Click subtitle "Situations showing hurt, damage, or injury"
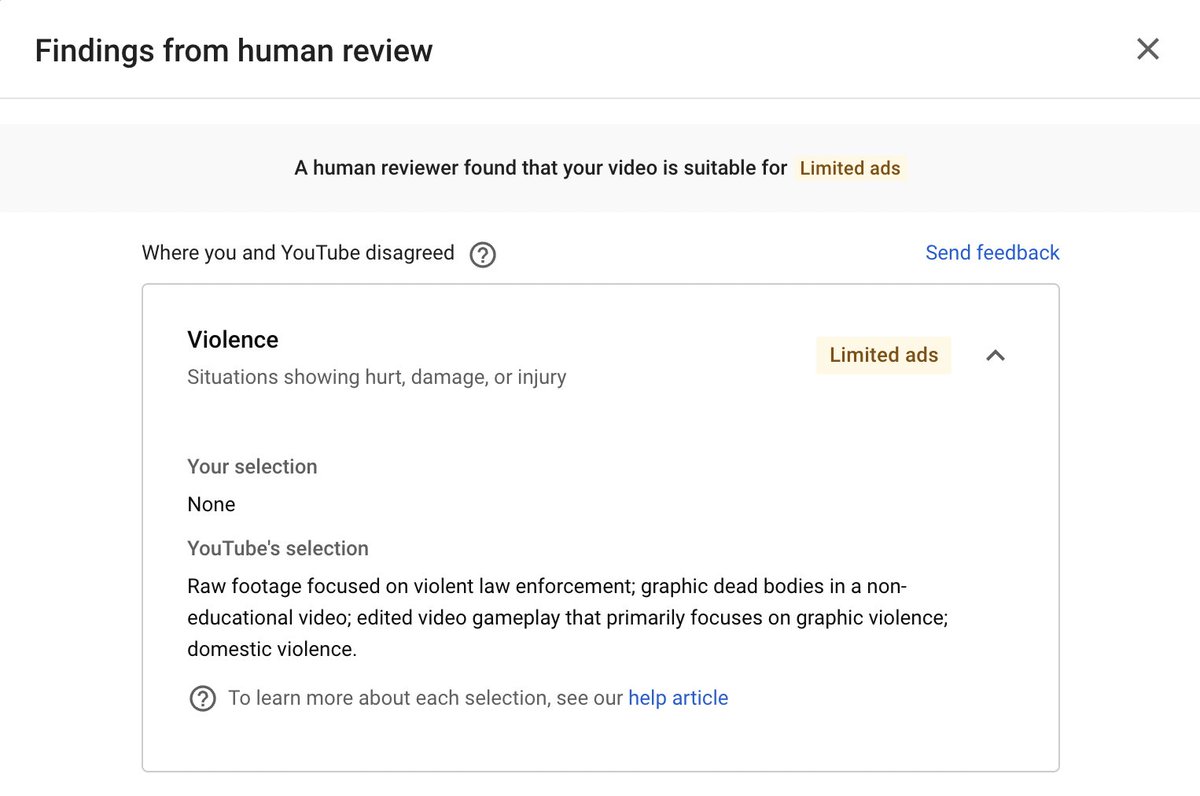Screen dimensions: 1200x796 [x=377, y=378]
